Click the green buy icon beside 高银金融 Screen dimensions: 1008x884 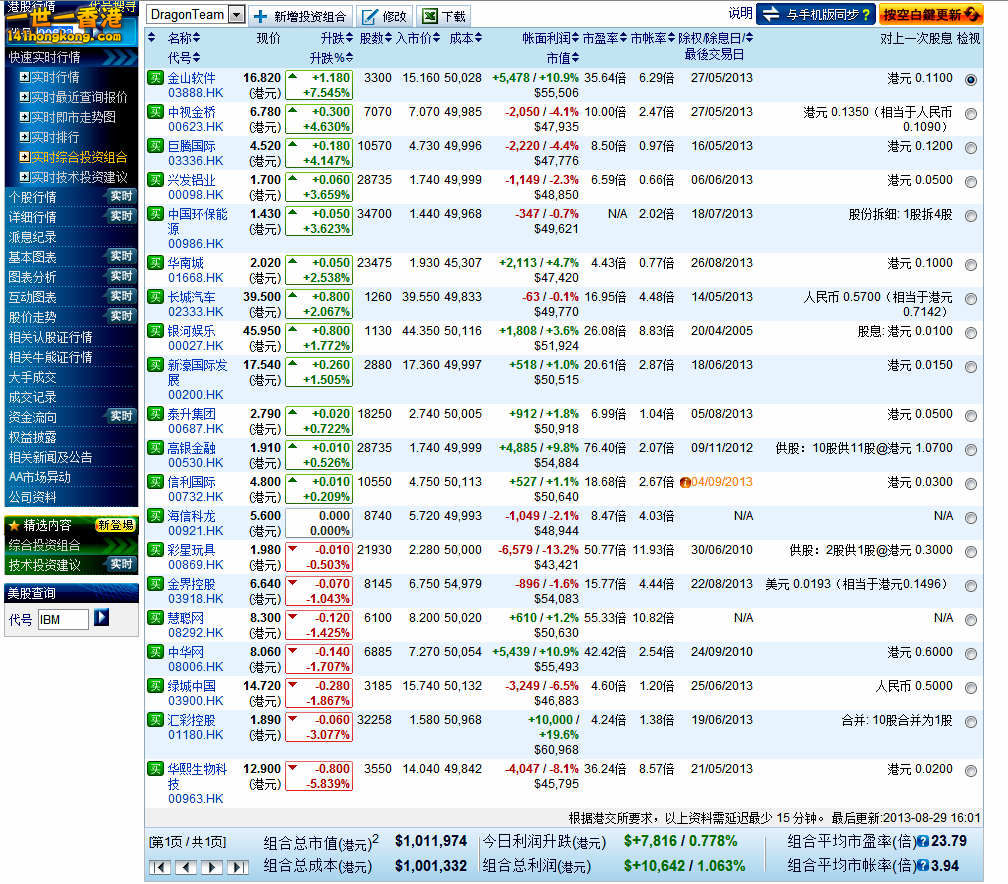click(155, 447)
